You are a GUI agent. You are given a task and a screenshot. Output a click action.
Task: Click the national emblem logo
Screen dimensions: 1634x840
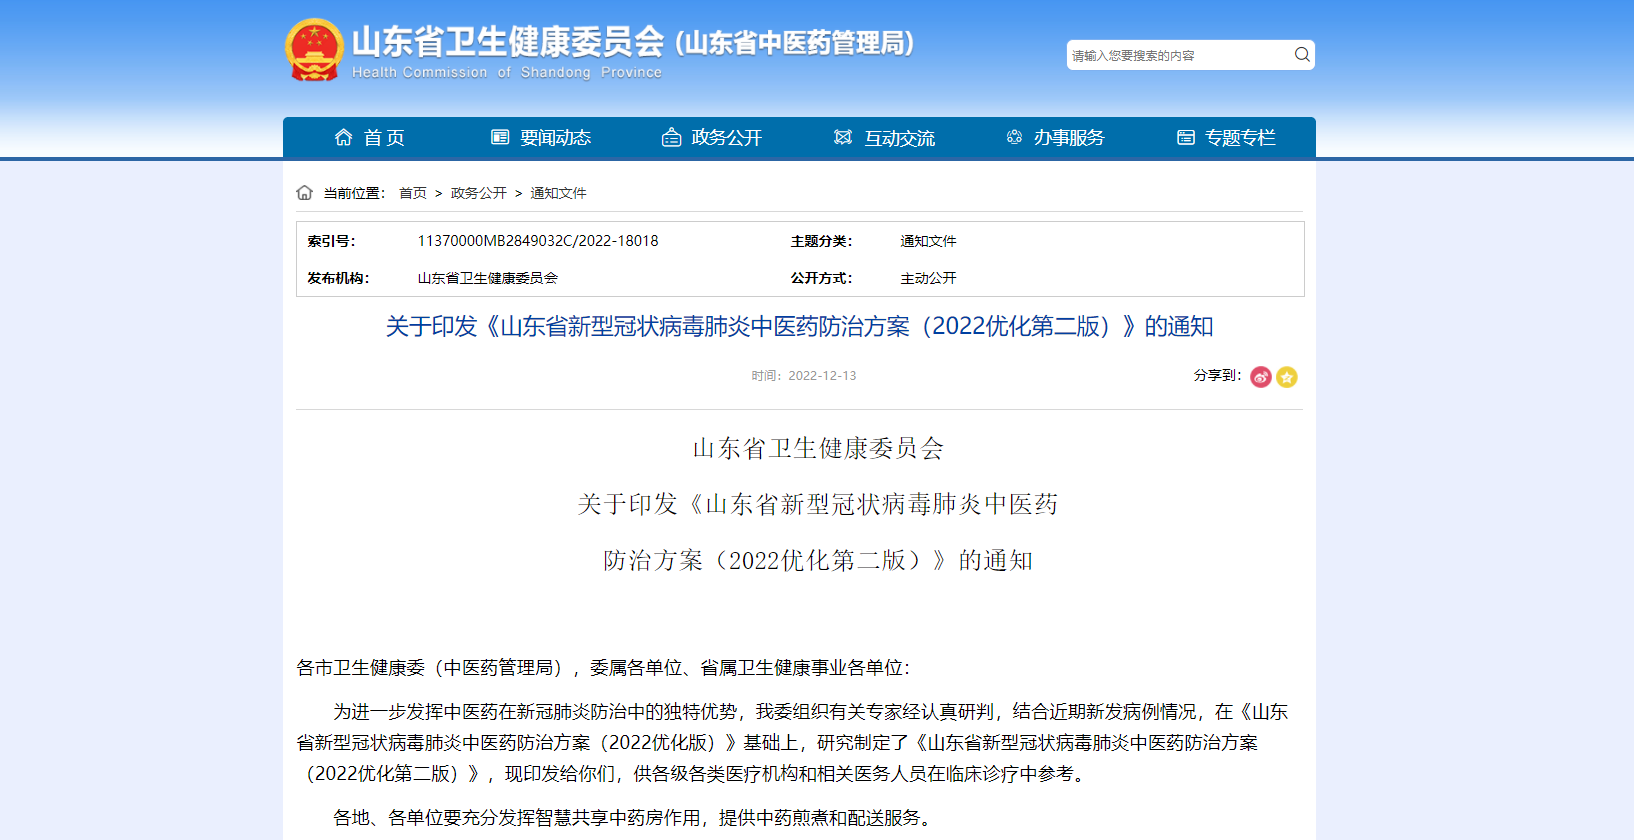tap(314, 50)
